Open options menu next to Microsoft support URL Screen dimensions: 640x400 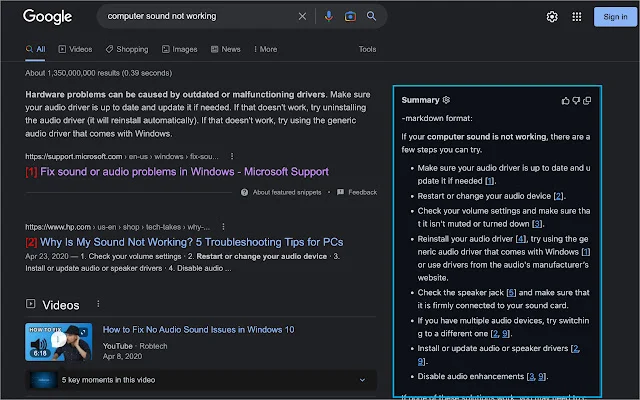232,156
